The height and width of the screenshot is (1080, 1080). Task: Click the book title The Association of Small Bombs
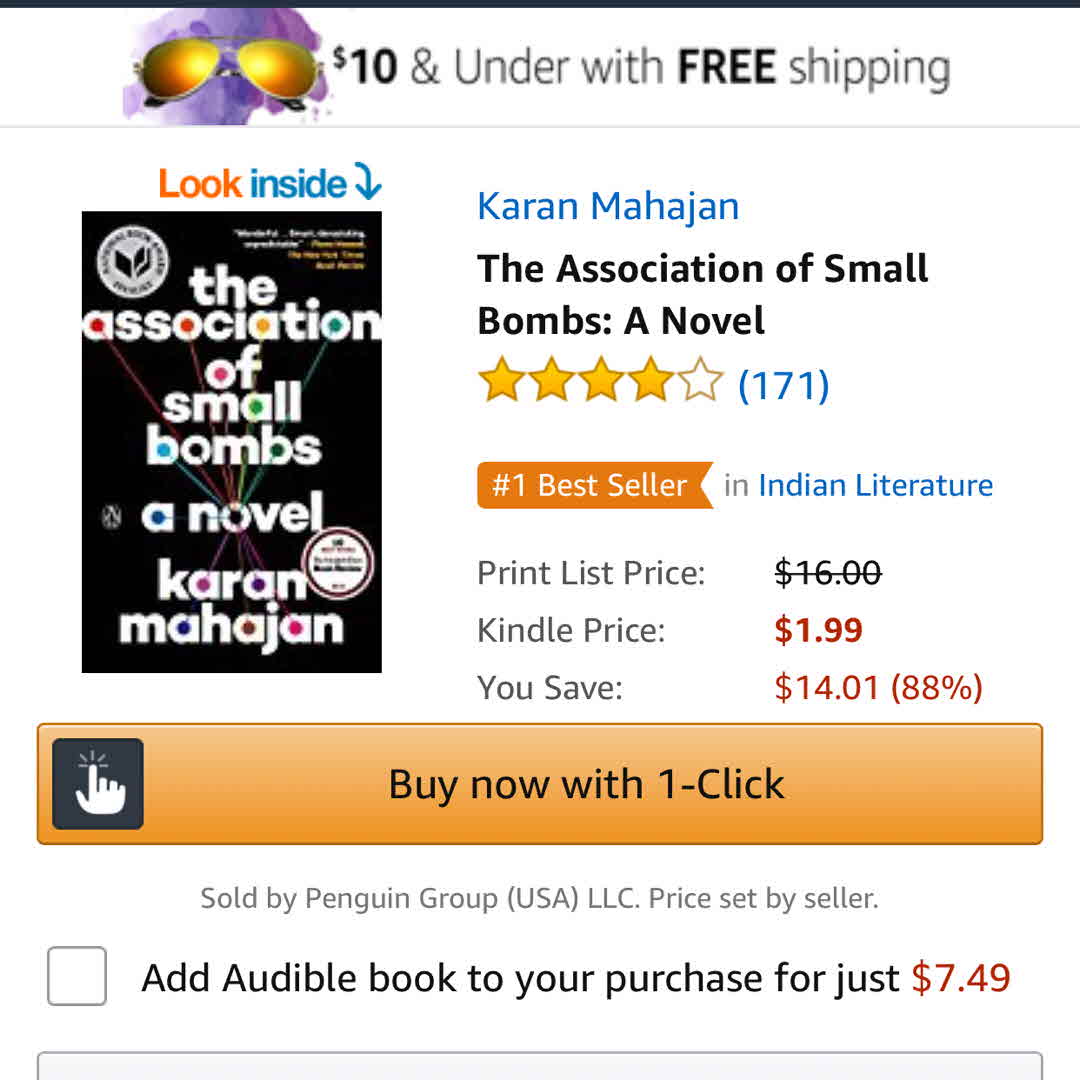(x=703, y=294)
